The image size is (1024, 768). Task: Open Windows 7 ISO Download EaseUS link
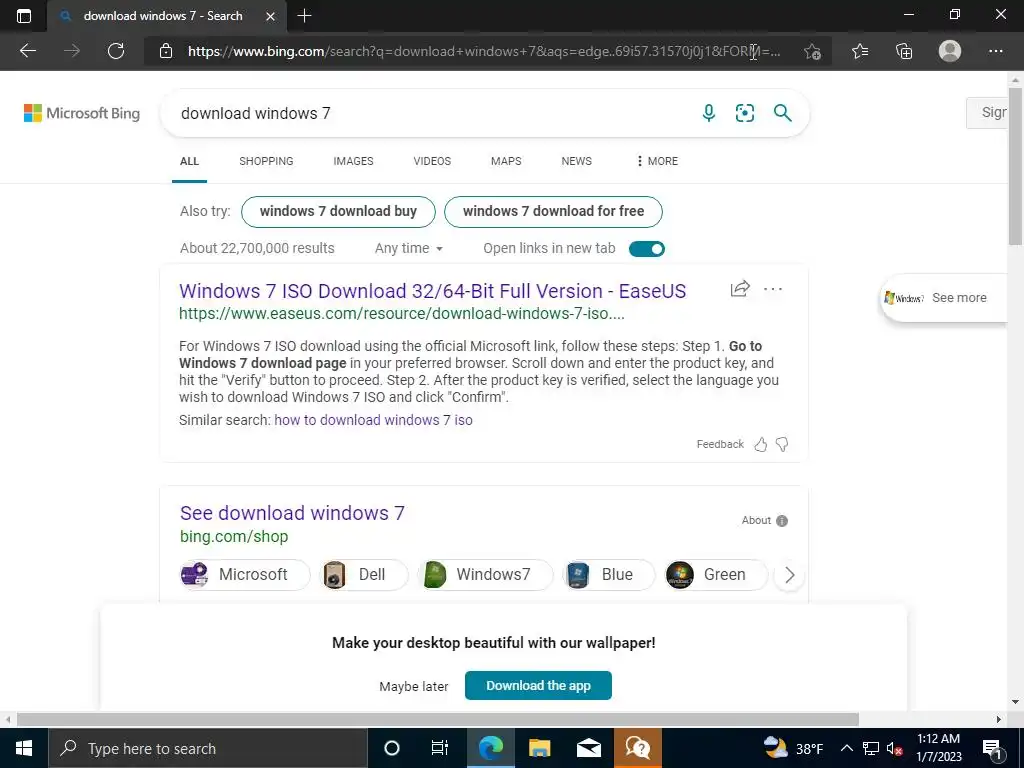pyautogui.click(x=432, y=291)
